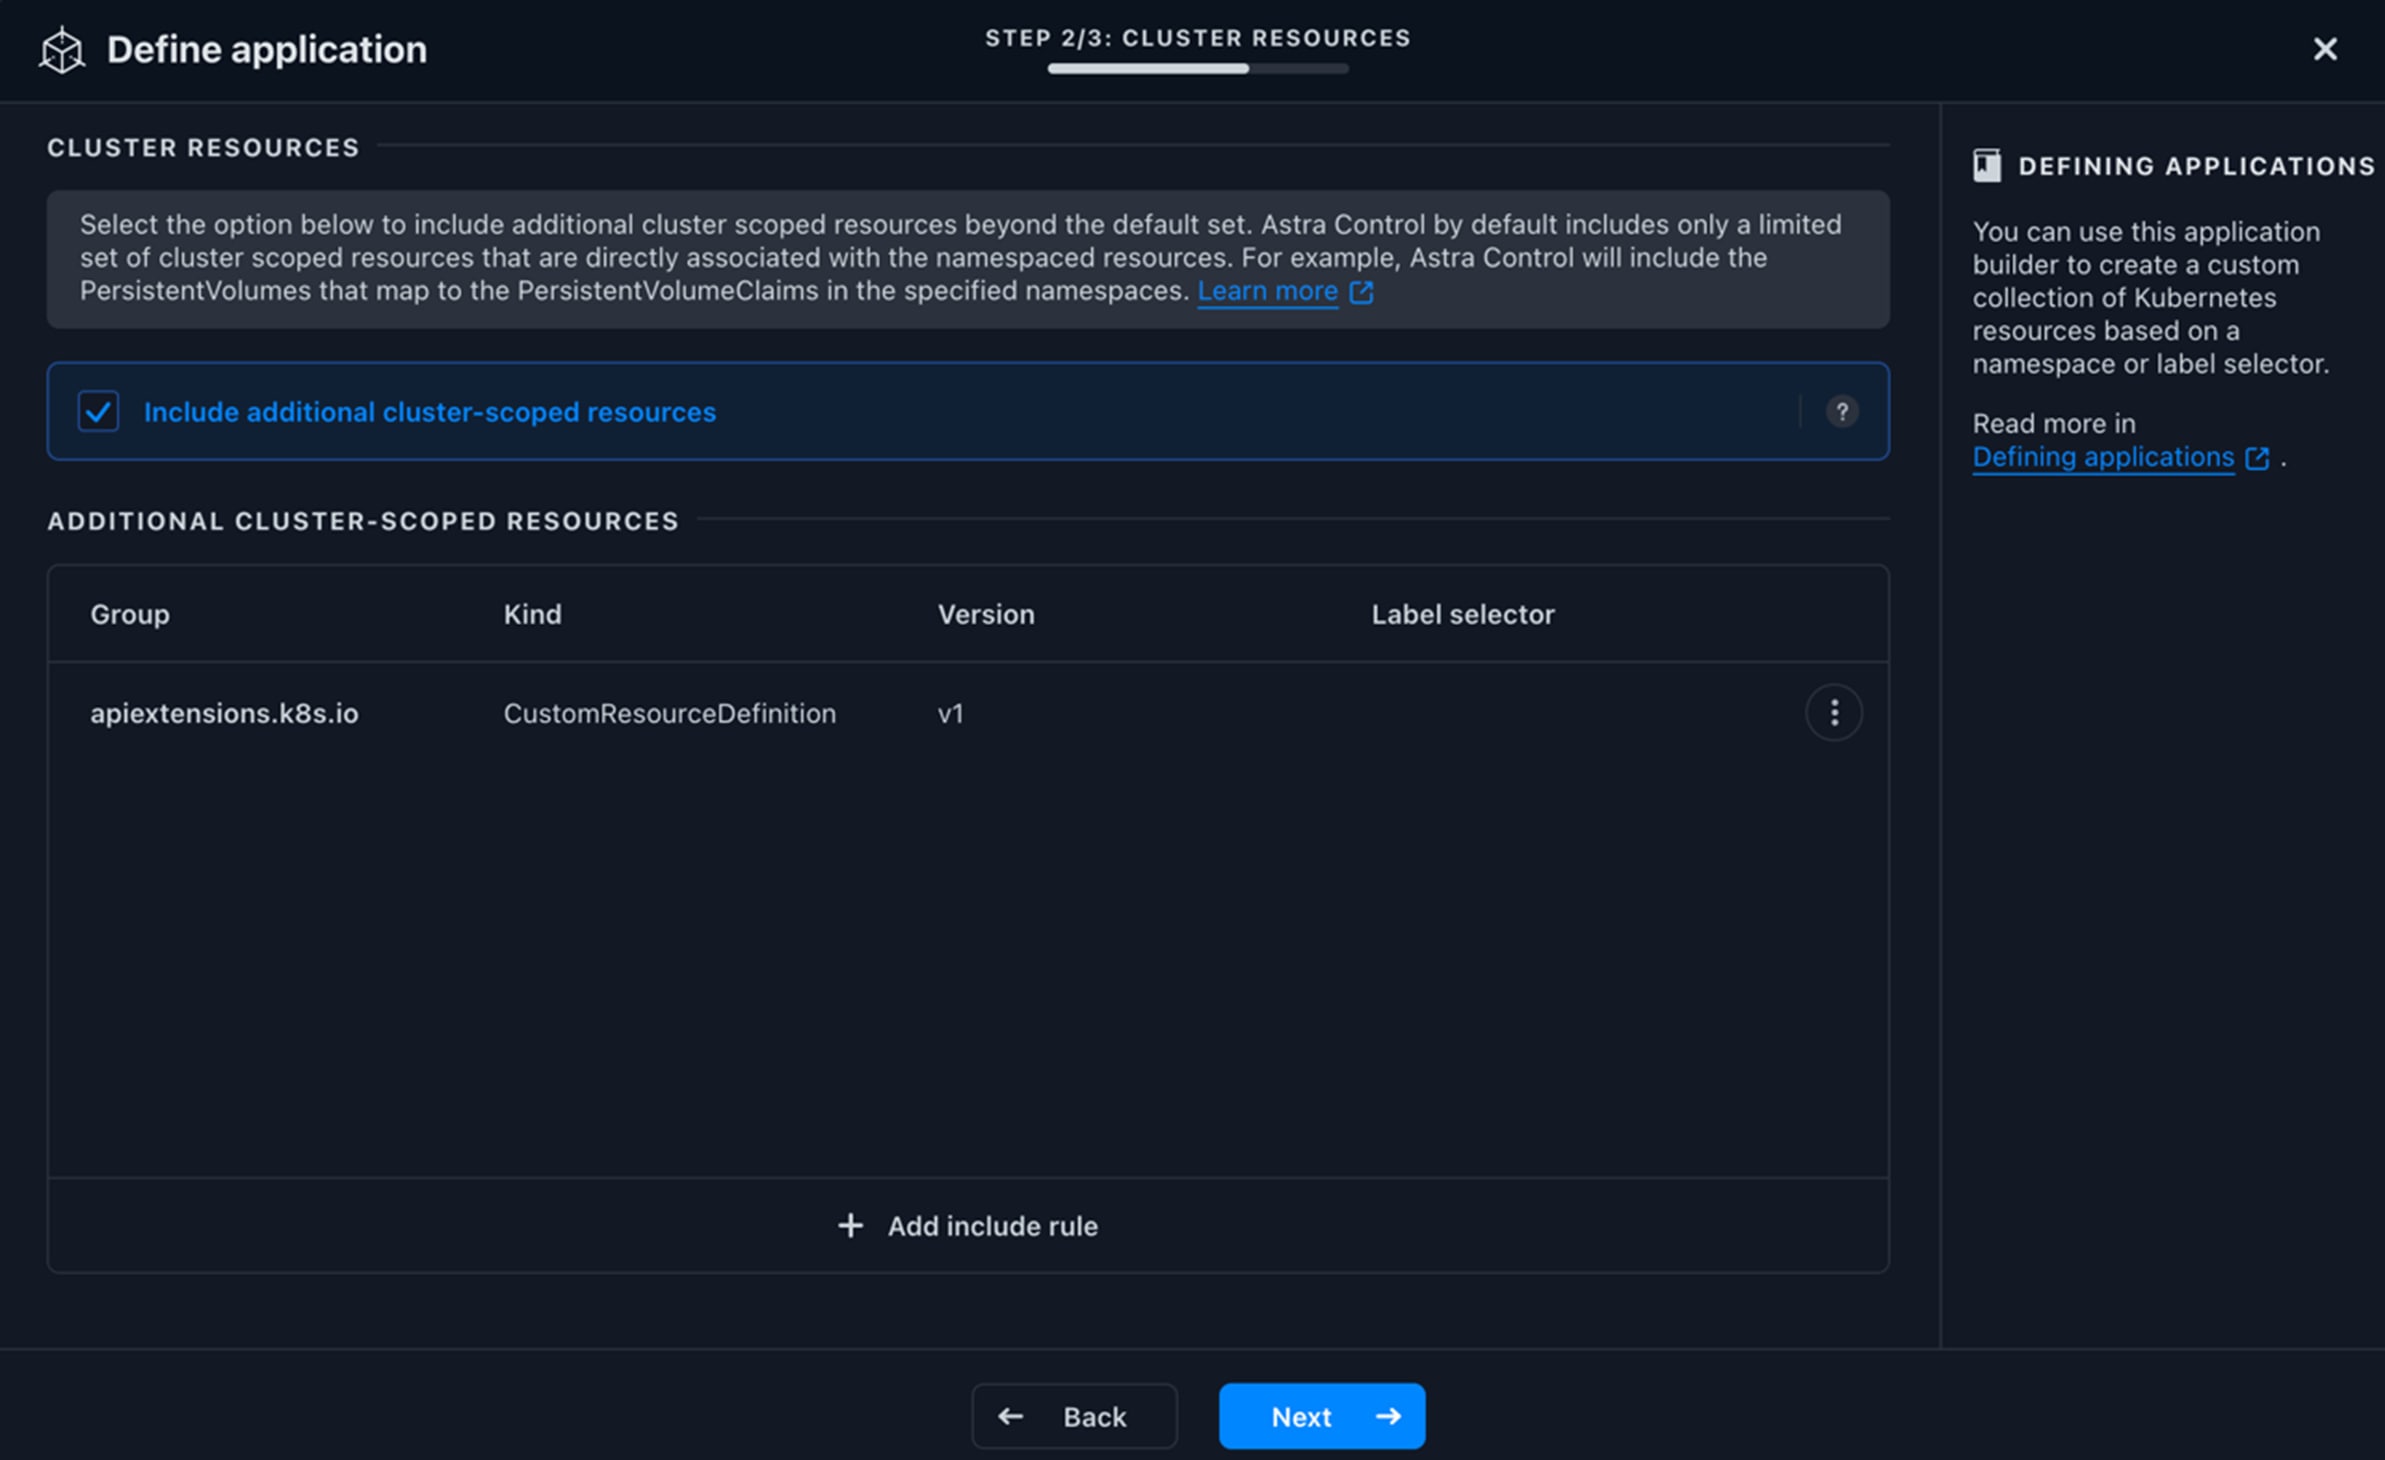The image size is (2385, 1460).
Task: Click the help question mark icon
Action: (1842, 411)
